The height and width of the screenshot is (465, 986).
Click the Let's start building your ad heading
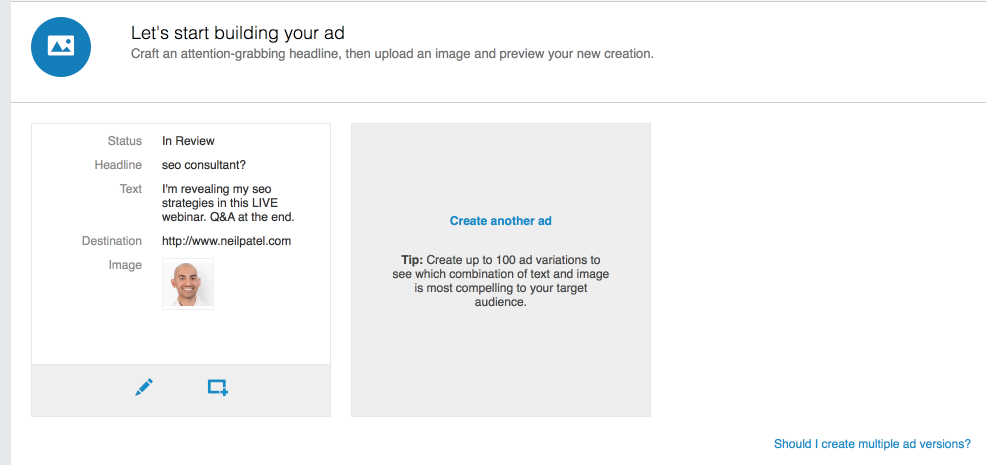point(238,33)
